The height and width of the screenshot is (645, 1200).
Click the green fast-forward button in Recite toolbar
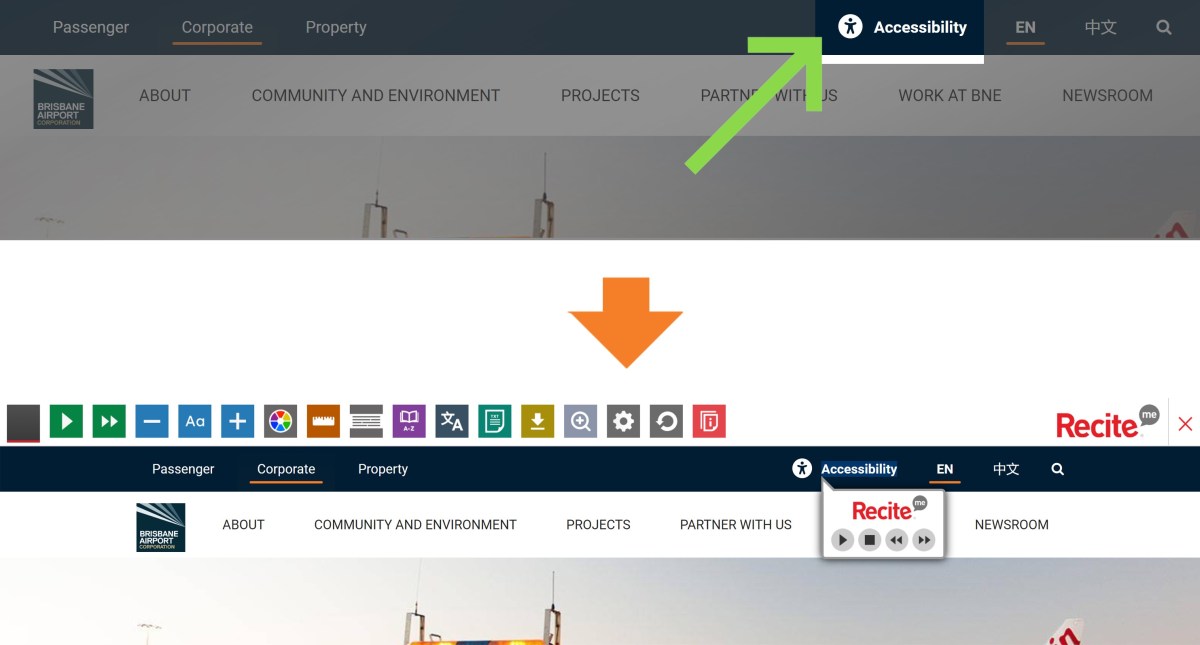click(109, 422)
